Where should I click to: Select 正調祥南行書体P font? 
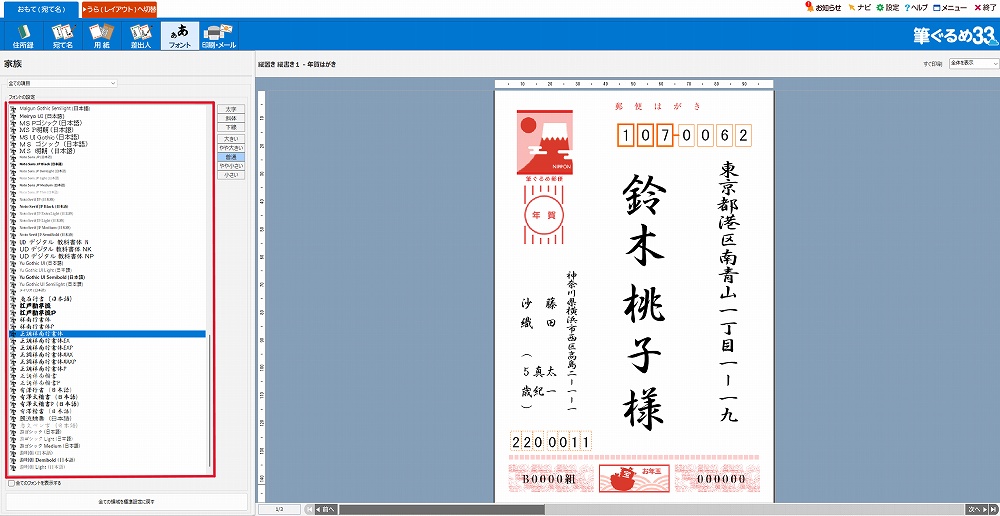[x=42, y=369]
